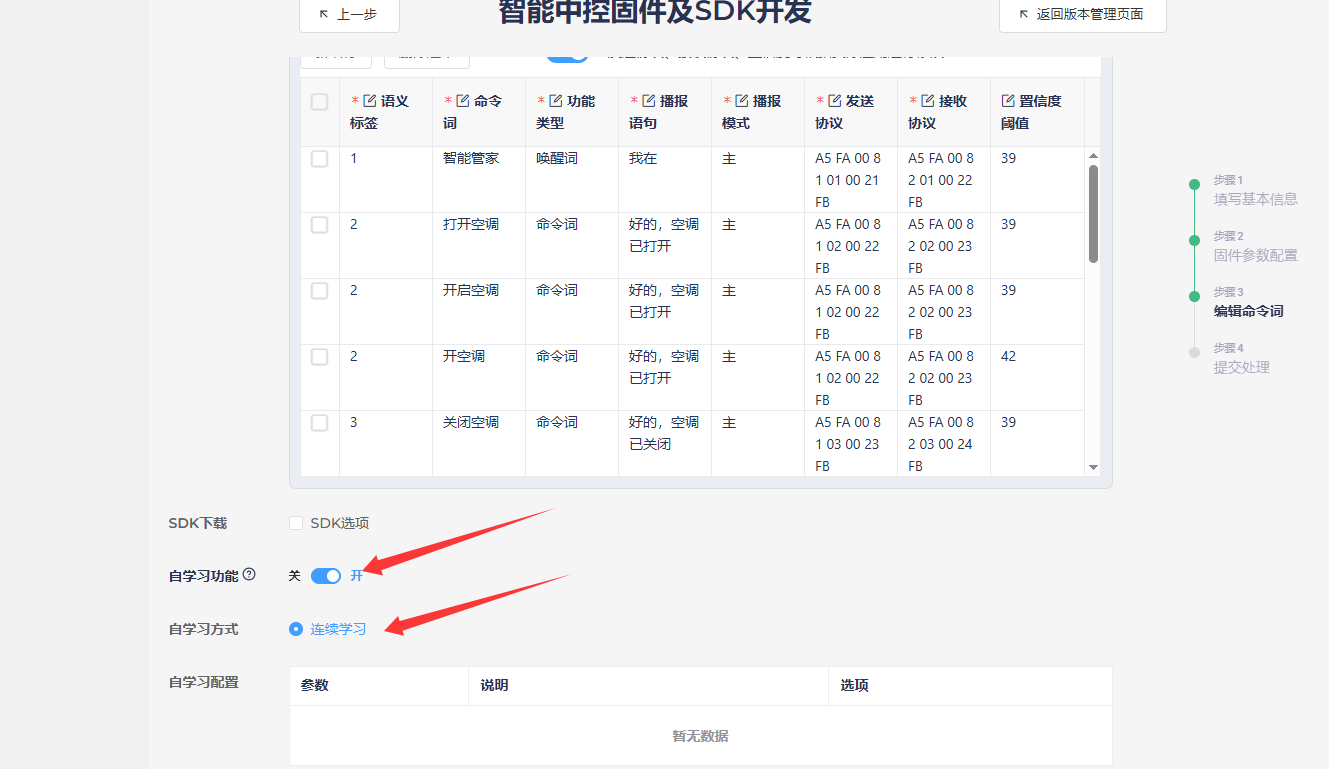The image size is (1329, 769).
Task: Click the edit icon beside 播报模式 header
Action: coord(742,101)
